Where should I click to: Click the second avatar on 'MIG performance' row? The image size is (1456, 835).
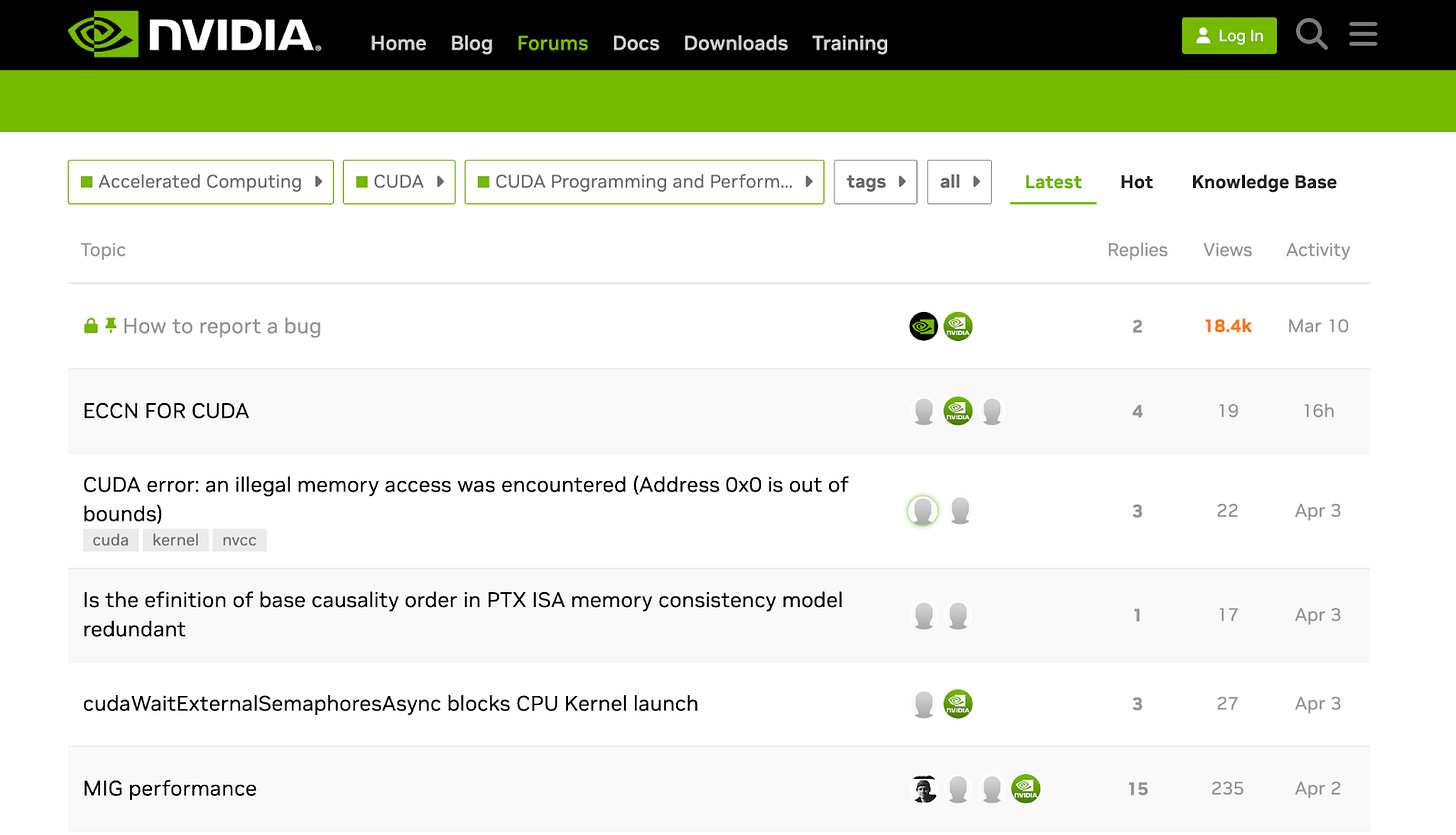click(x=958, y=789)
